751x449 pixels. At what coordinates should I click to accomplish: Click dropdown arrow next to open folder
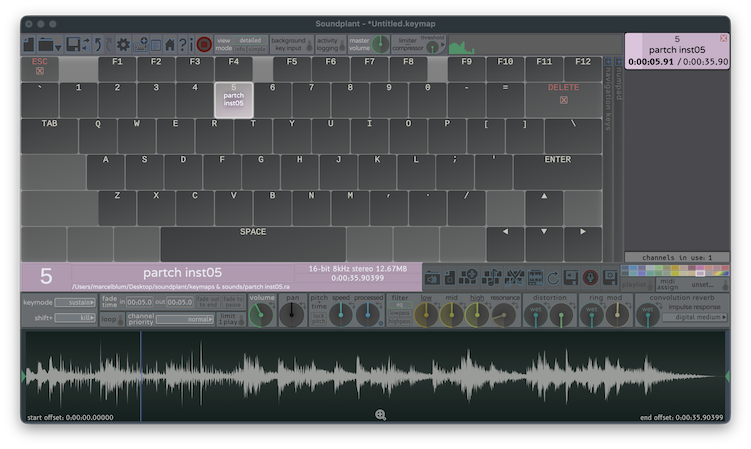click(58, 48)
